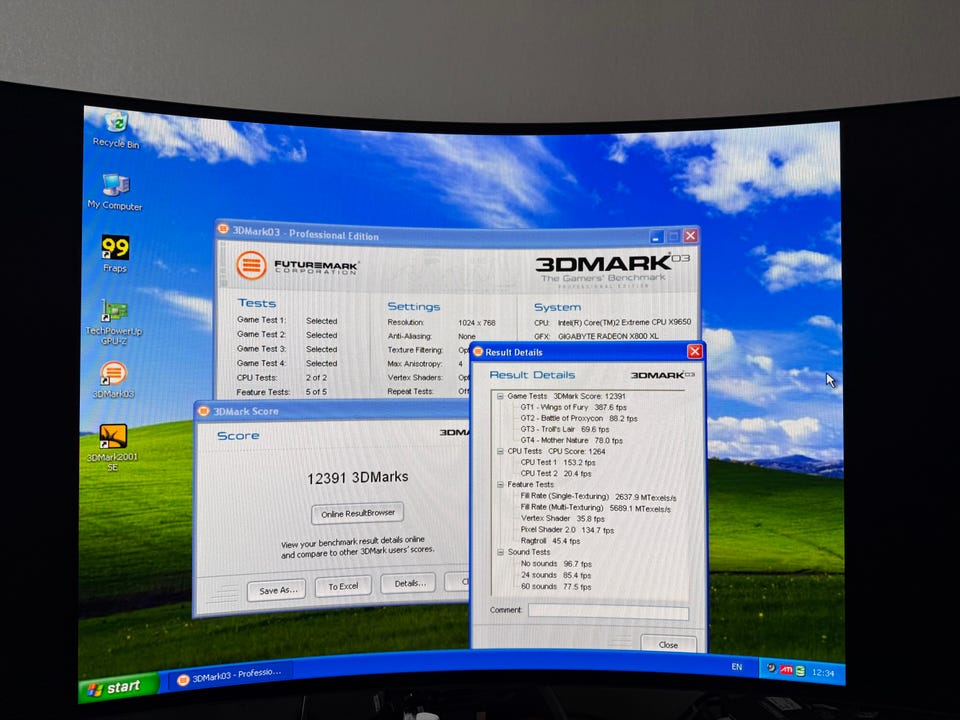Open the Online ResultBrowser button
The width and height of the screenshot is (960, 720).
(358, 514)
